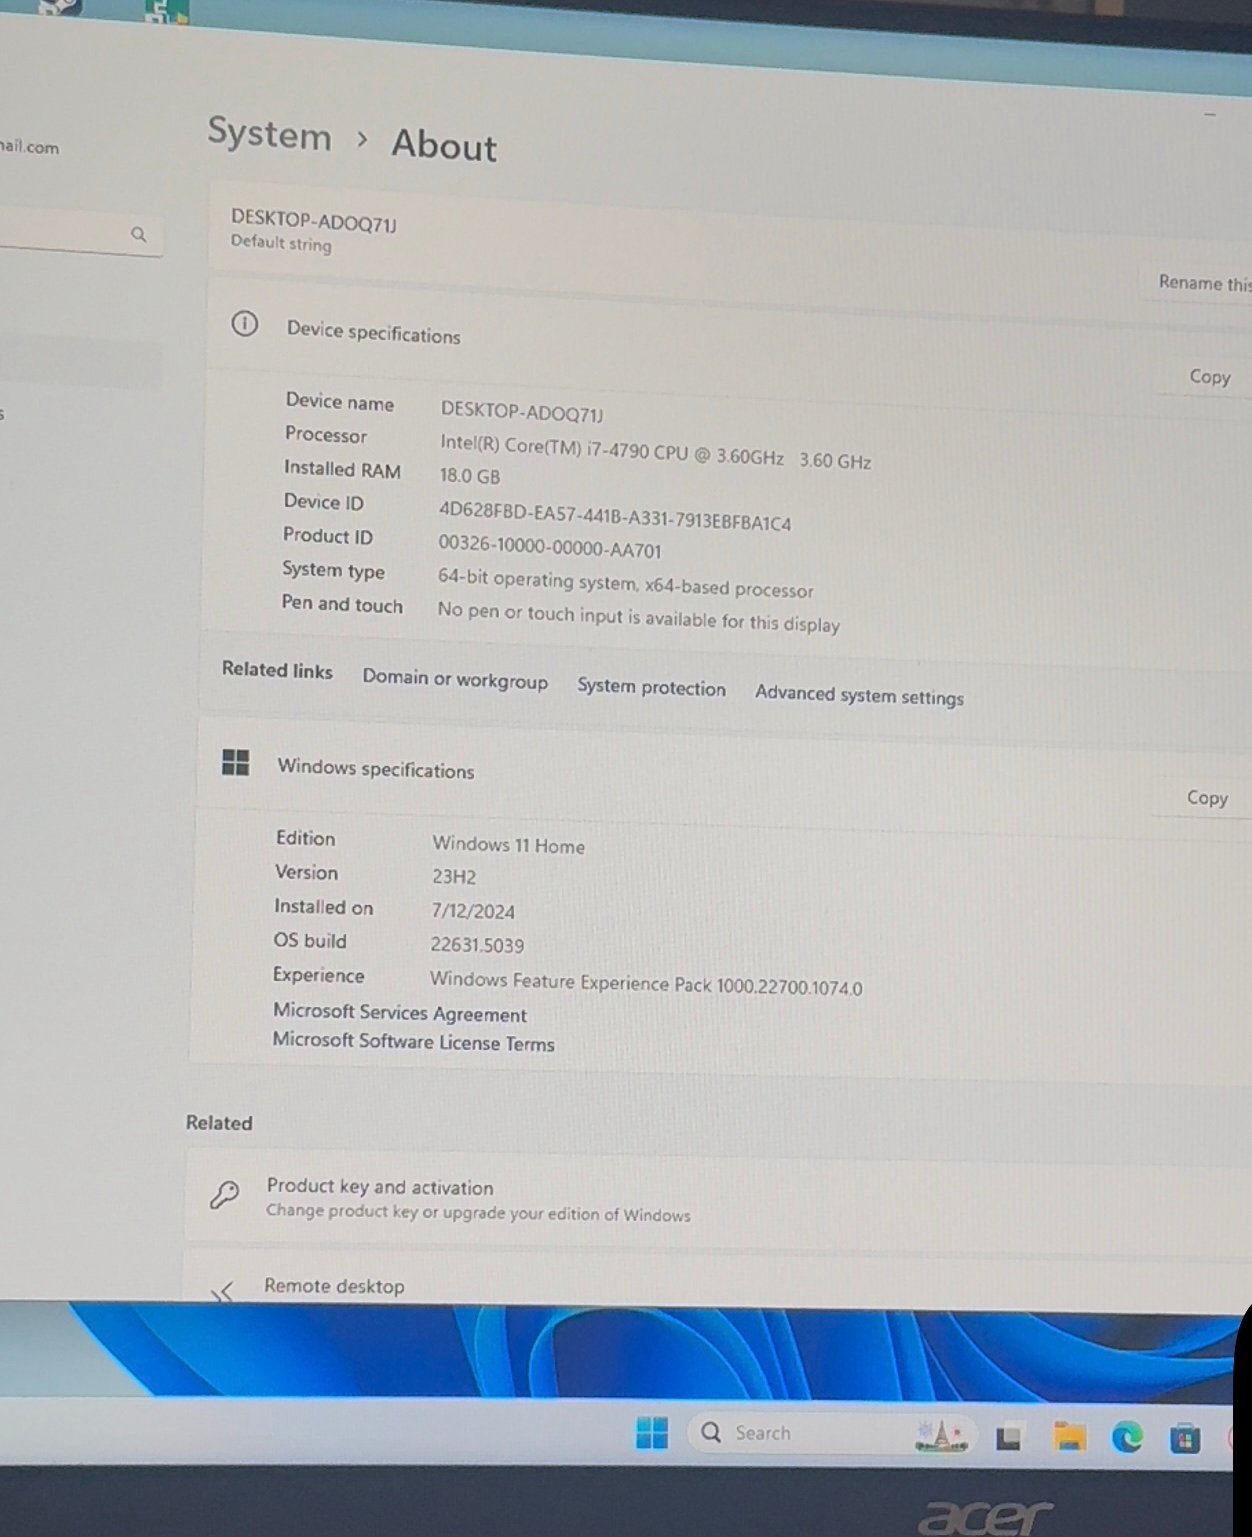Open the Task View taskbar icon
Viewport: 1252px width, 1537px height.
point(1009,1438)
